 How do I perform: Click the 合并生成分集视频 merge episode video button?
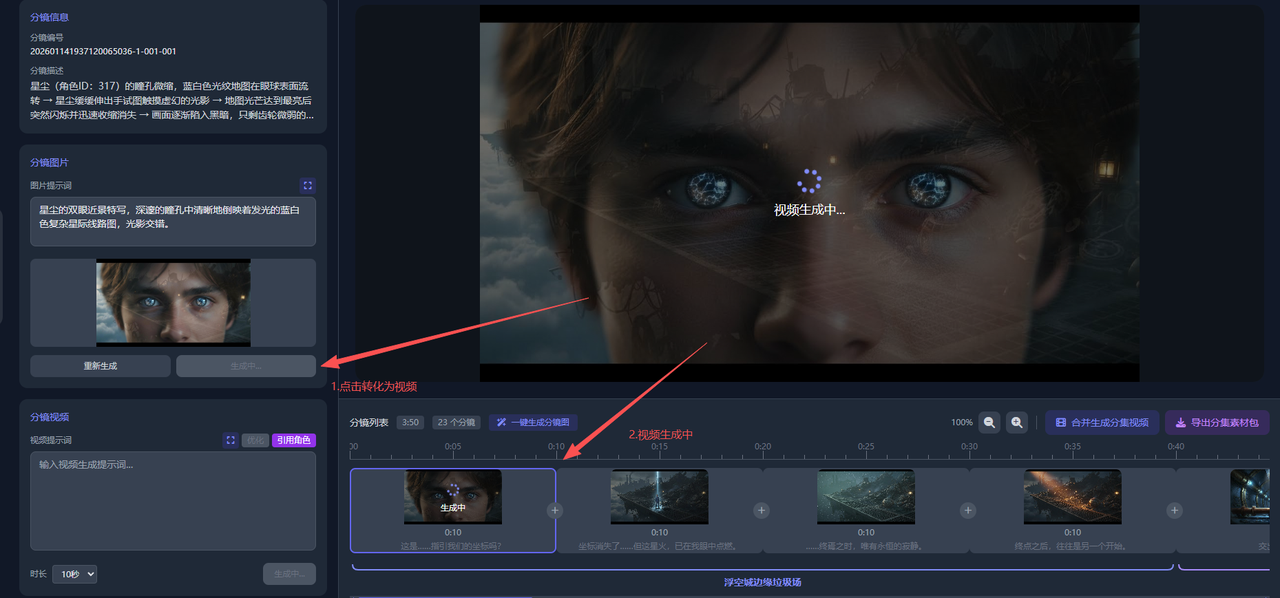1102,423
